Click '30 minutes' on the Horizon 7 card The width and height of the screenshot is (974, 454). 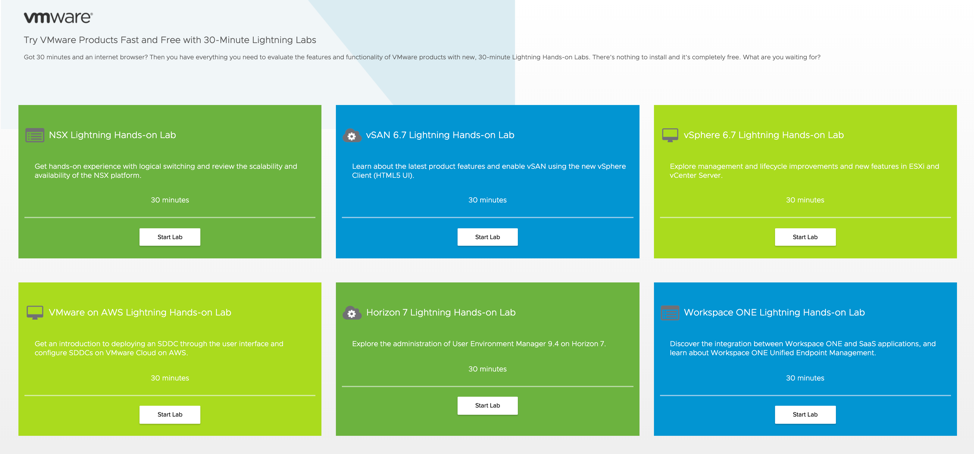488,369
